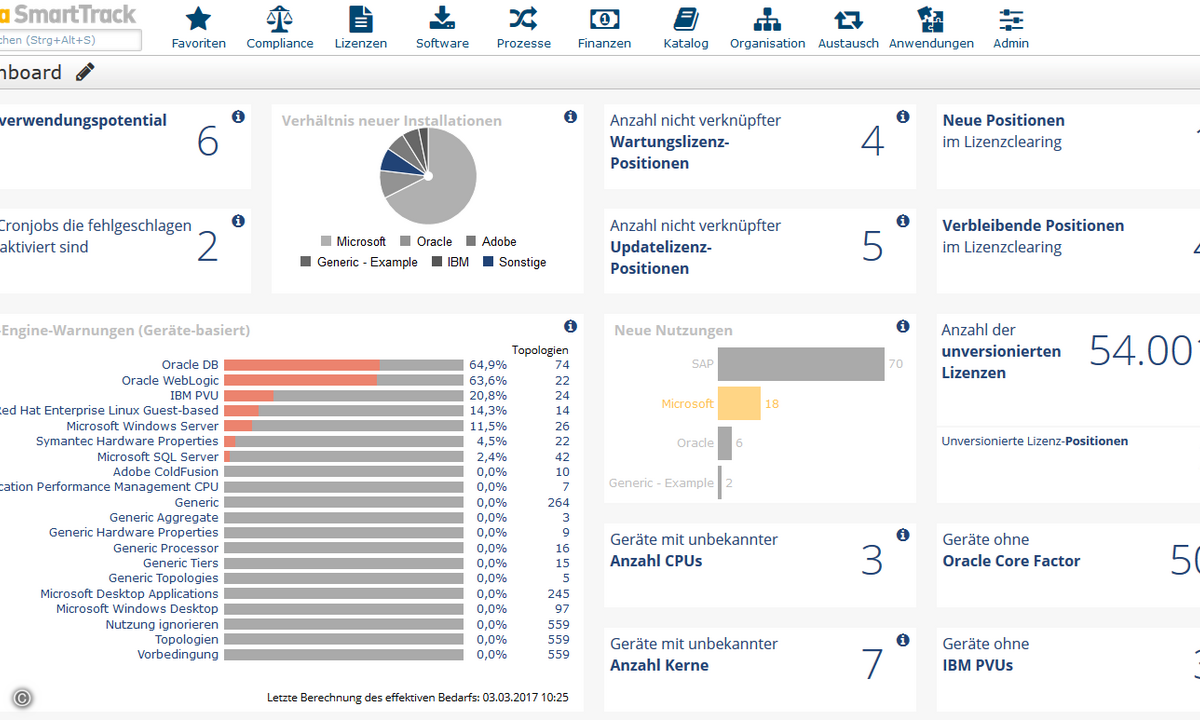Click the "Microsoft SQL Server" row label
The image size is (1200, 720).
click(x=158, y=457)
